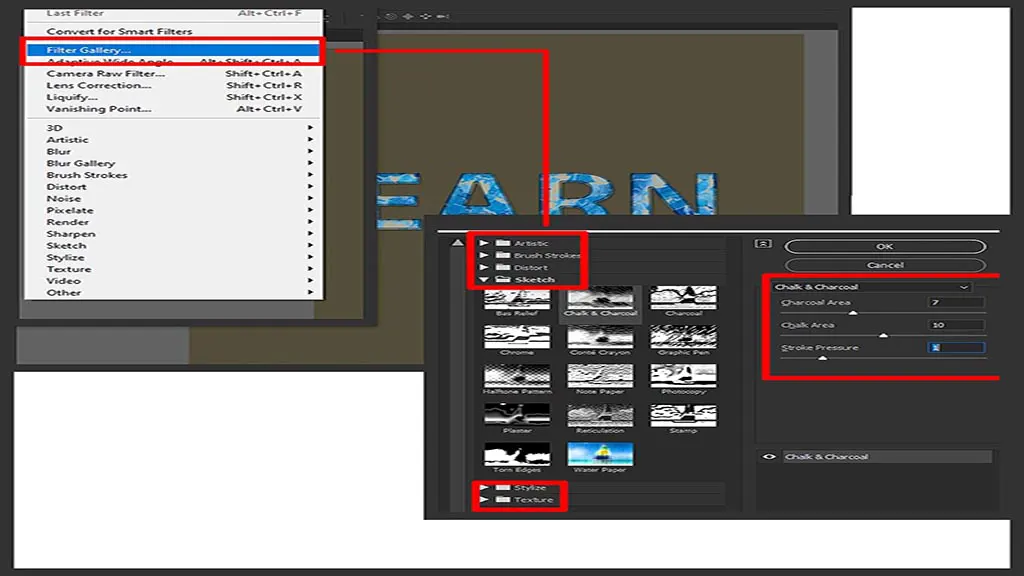The height and width of the screenshot is (576, 1024).
Task: Expand the Stylize filter folder
Action: click(484, 487)
